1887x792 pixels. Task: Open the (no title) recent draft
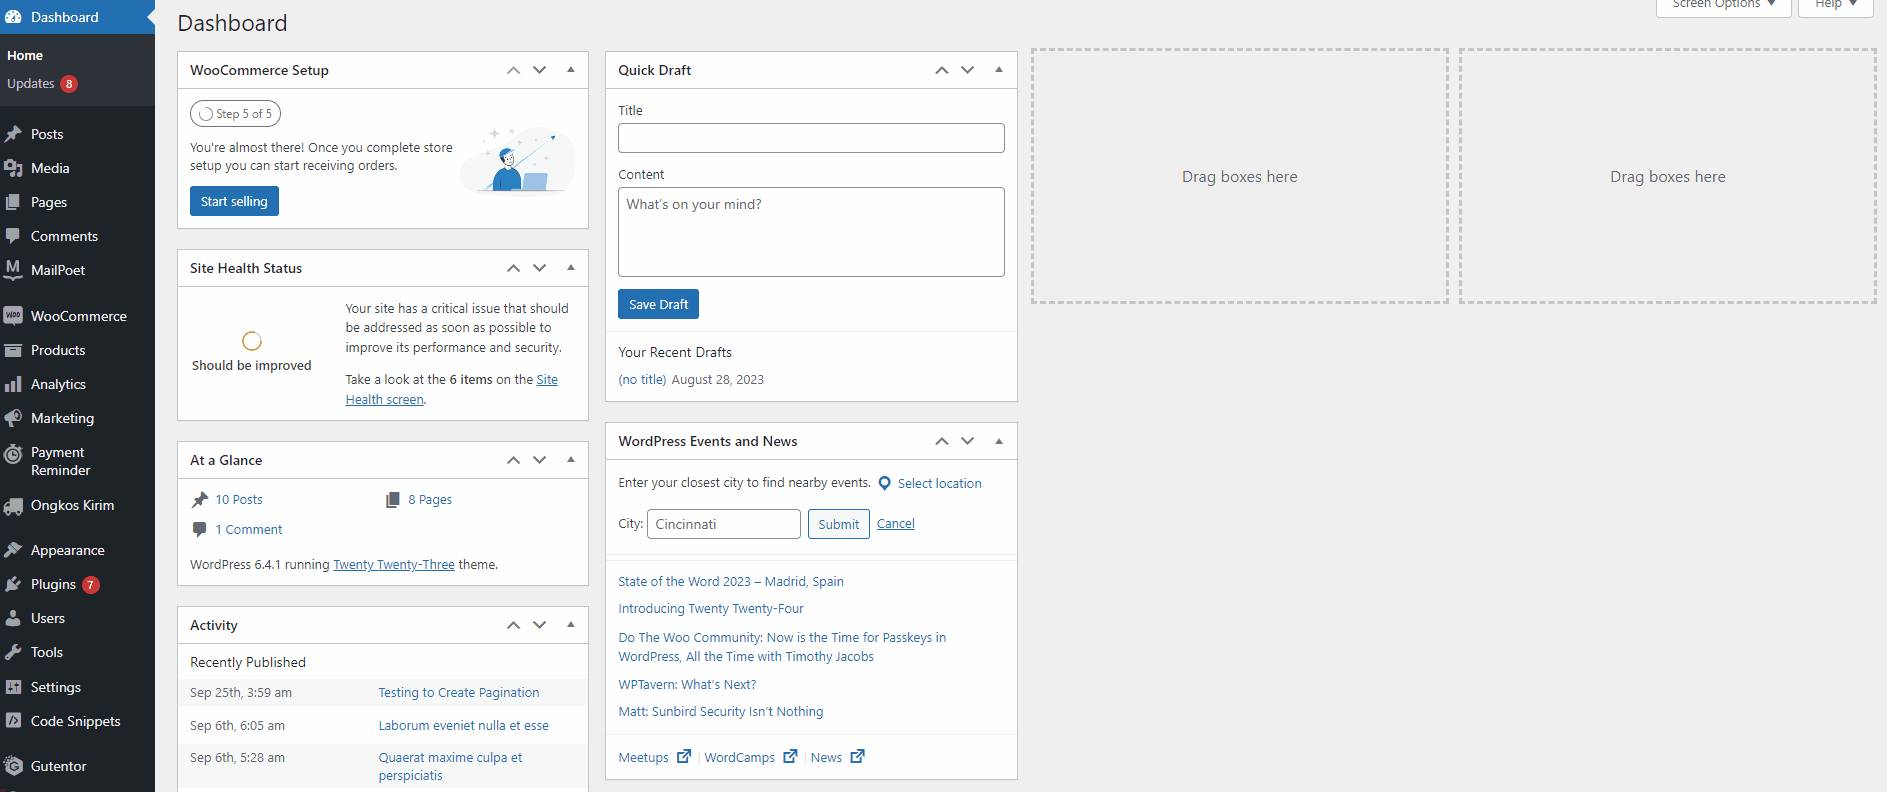642,379
